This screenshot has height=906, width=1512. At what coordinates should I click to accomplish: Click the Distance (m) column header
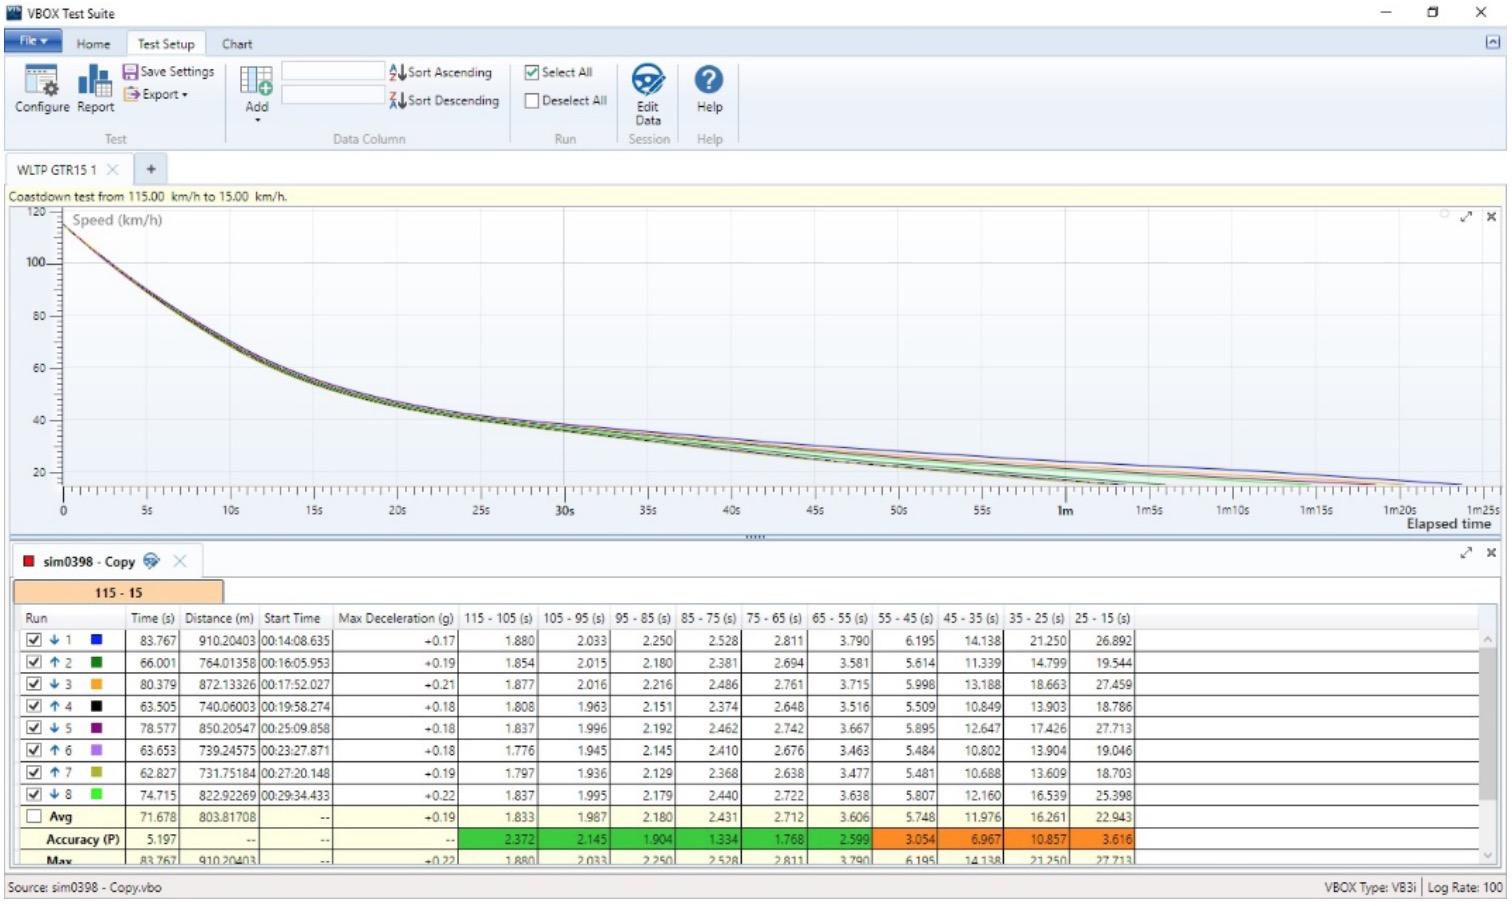[219, 618]
